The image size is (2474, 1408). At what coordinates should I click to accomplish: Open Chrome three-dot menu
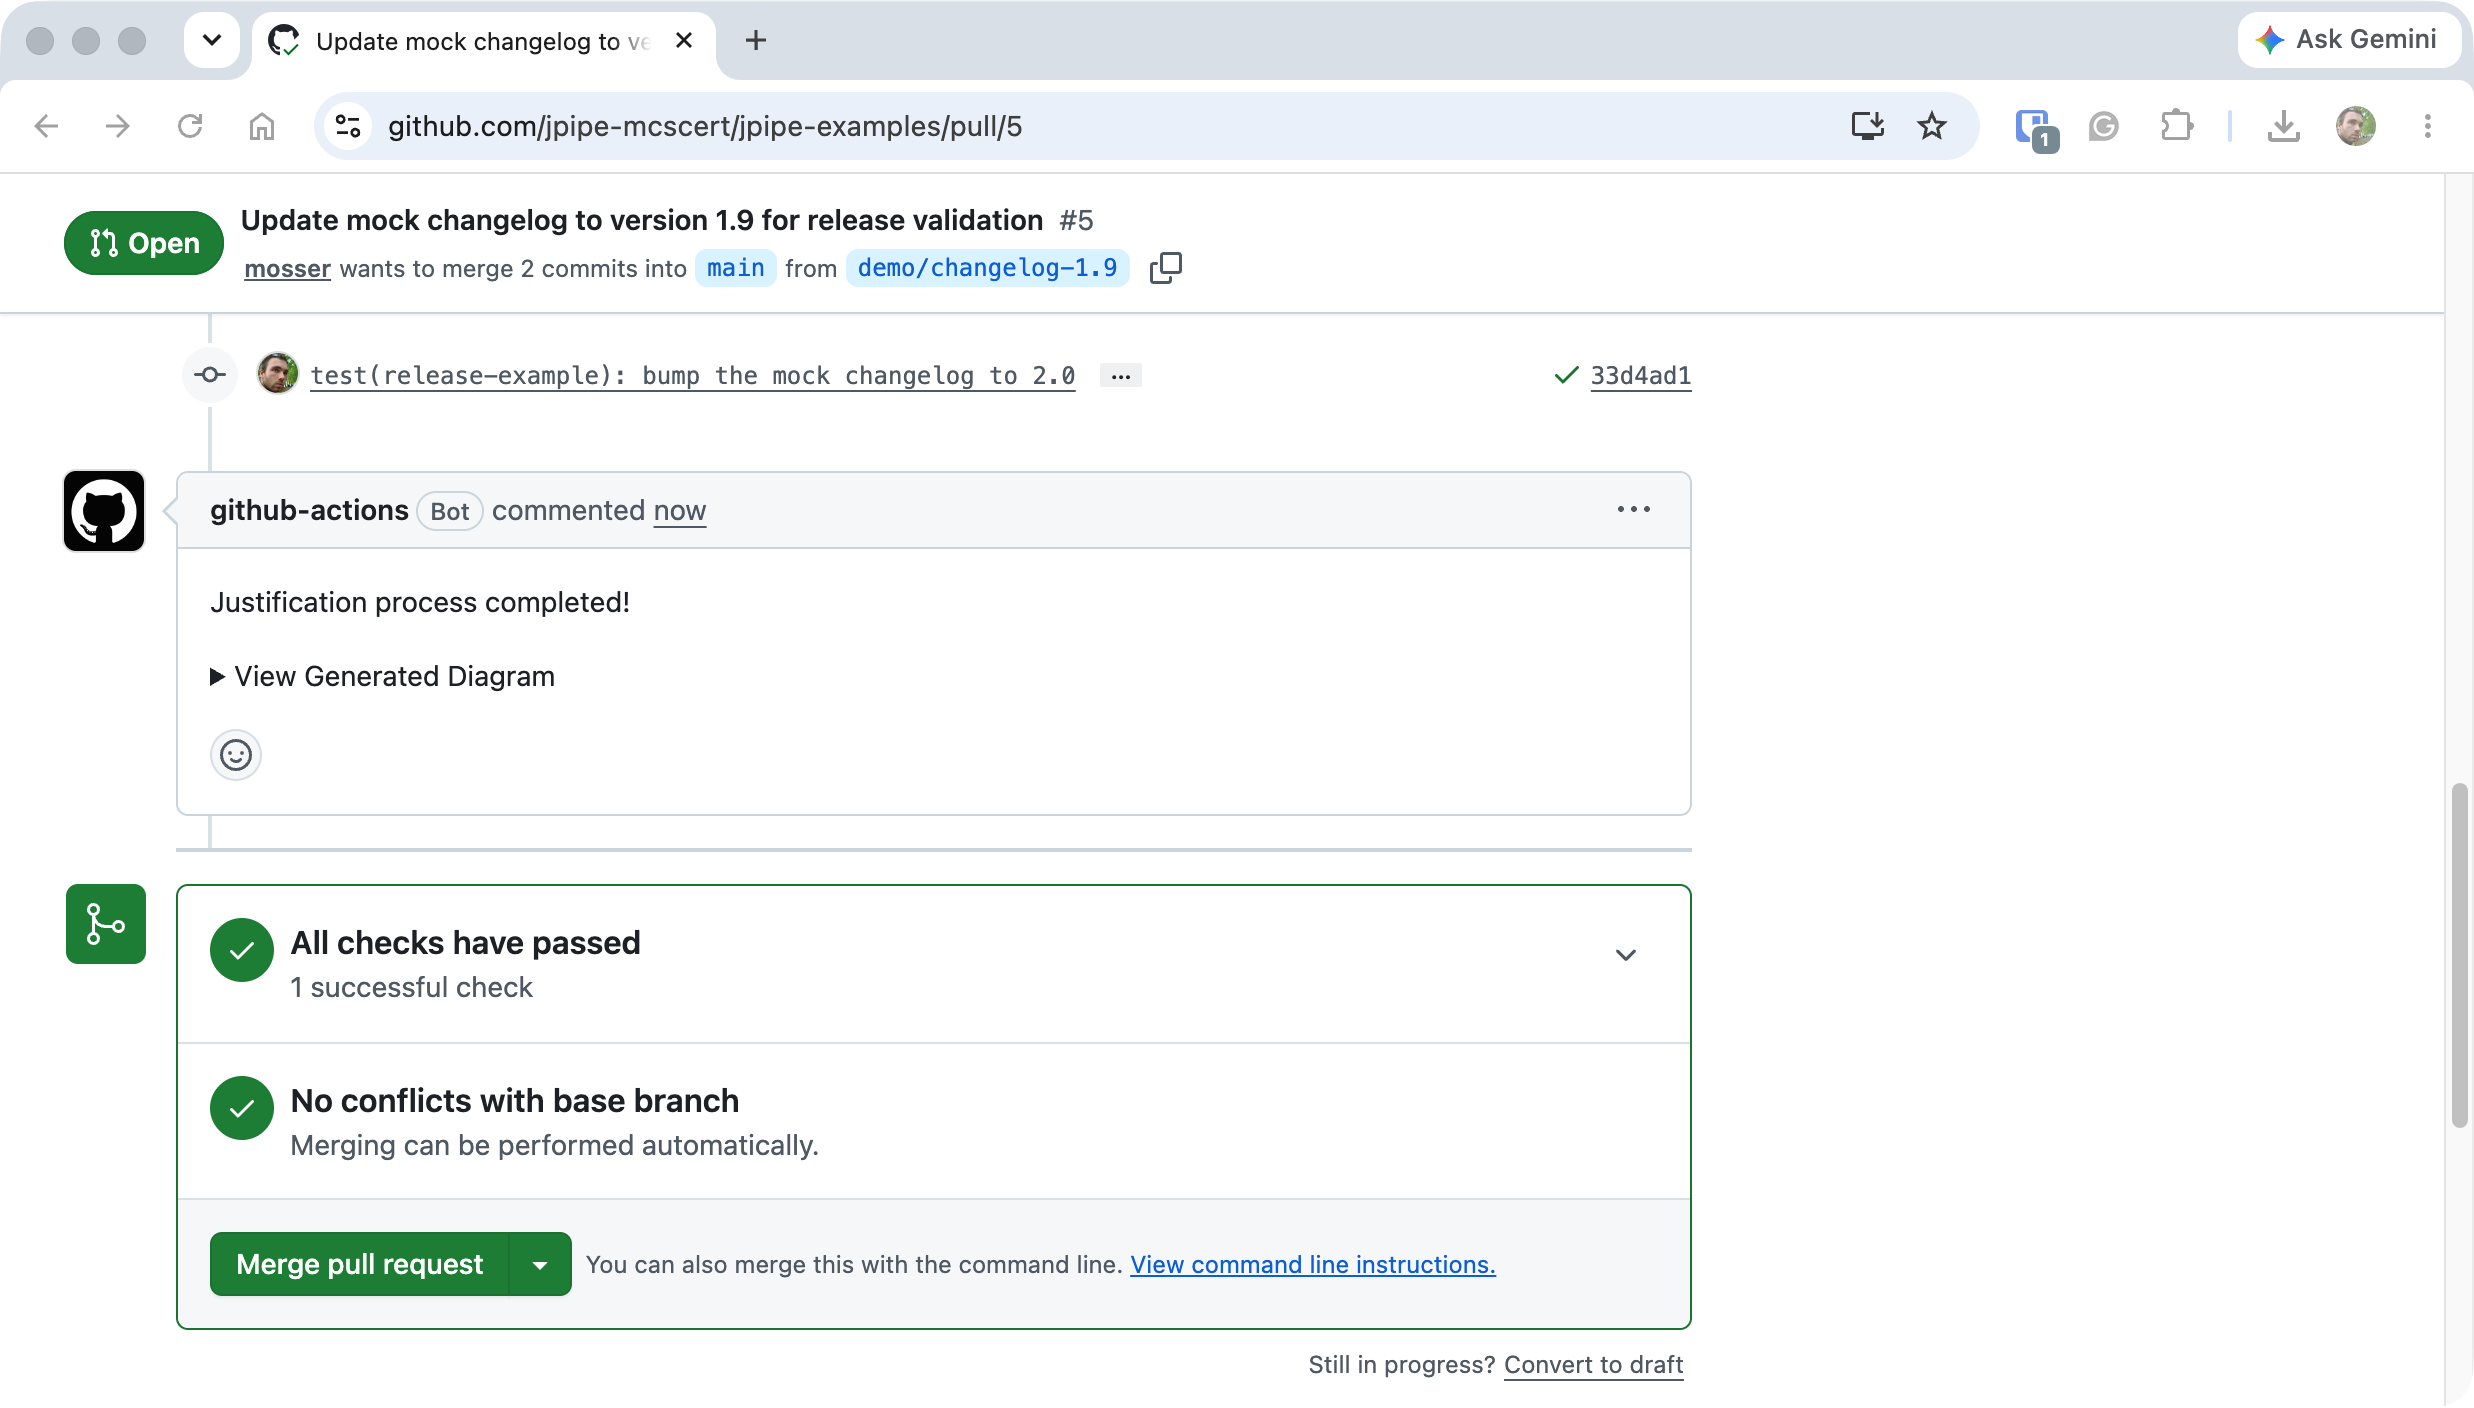(x=2428, y=126)
